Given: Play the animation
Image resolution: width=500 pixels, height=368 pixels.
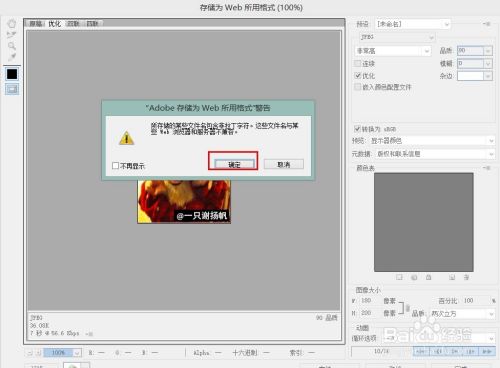Looking at the screenshot, I should [x=454, y=351].
